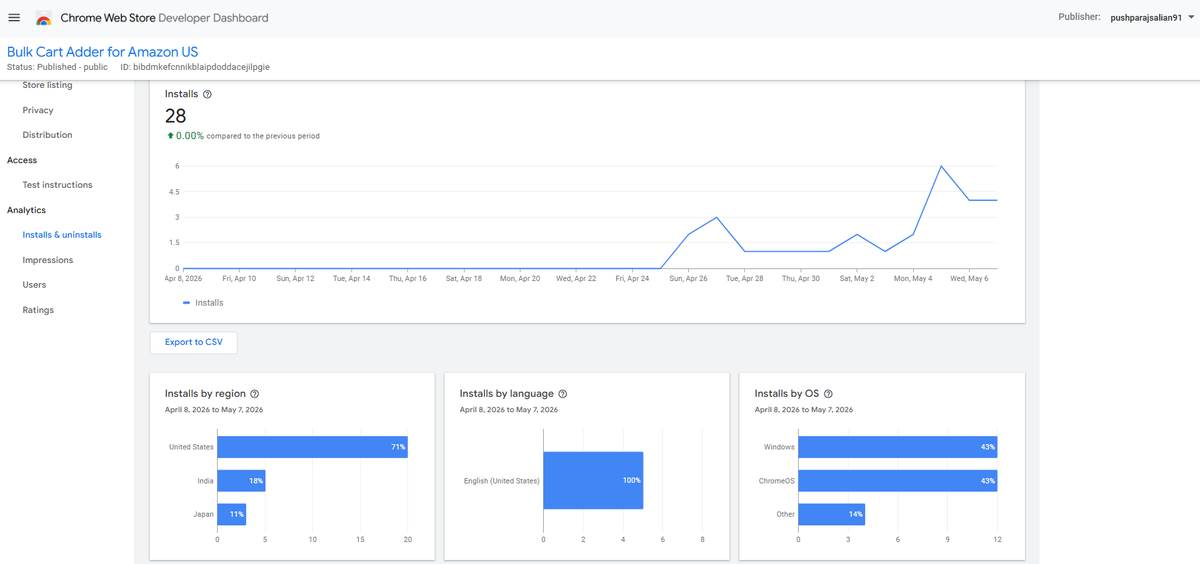Image resolution: width=1200 pixels, height=564 pixels.
Task: Toggle the Installs legend entry
Action: coord(204,302)
